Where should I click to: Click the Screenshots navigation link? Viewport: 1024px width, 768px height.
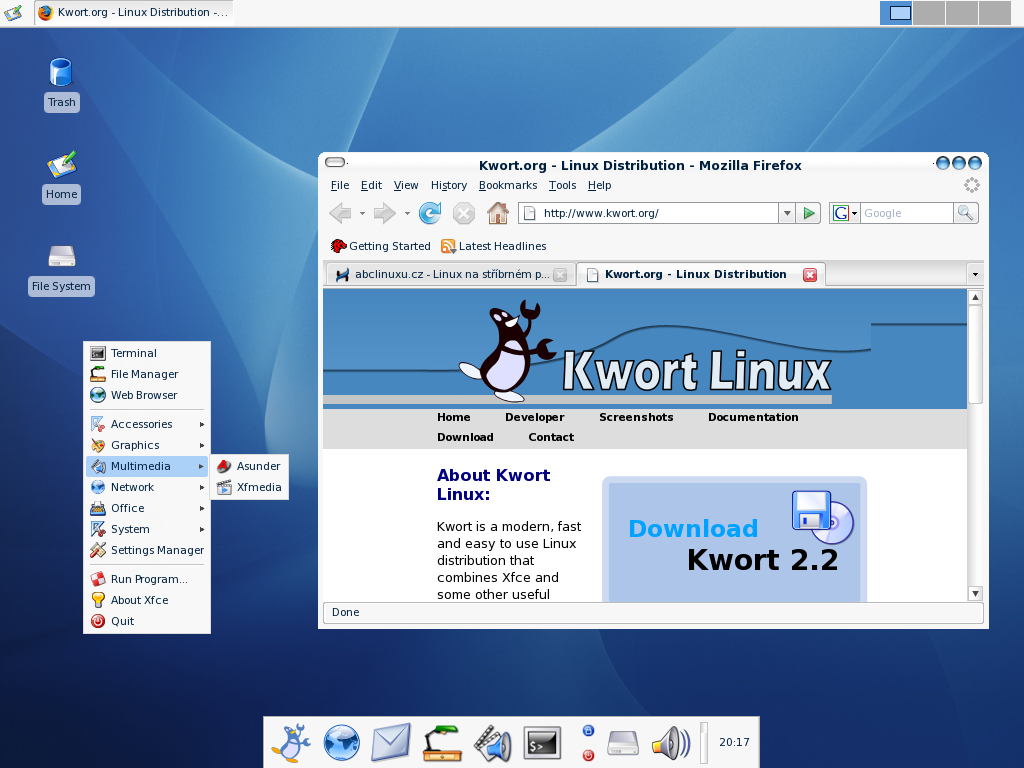[x=636, y=417]
